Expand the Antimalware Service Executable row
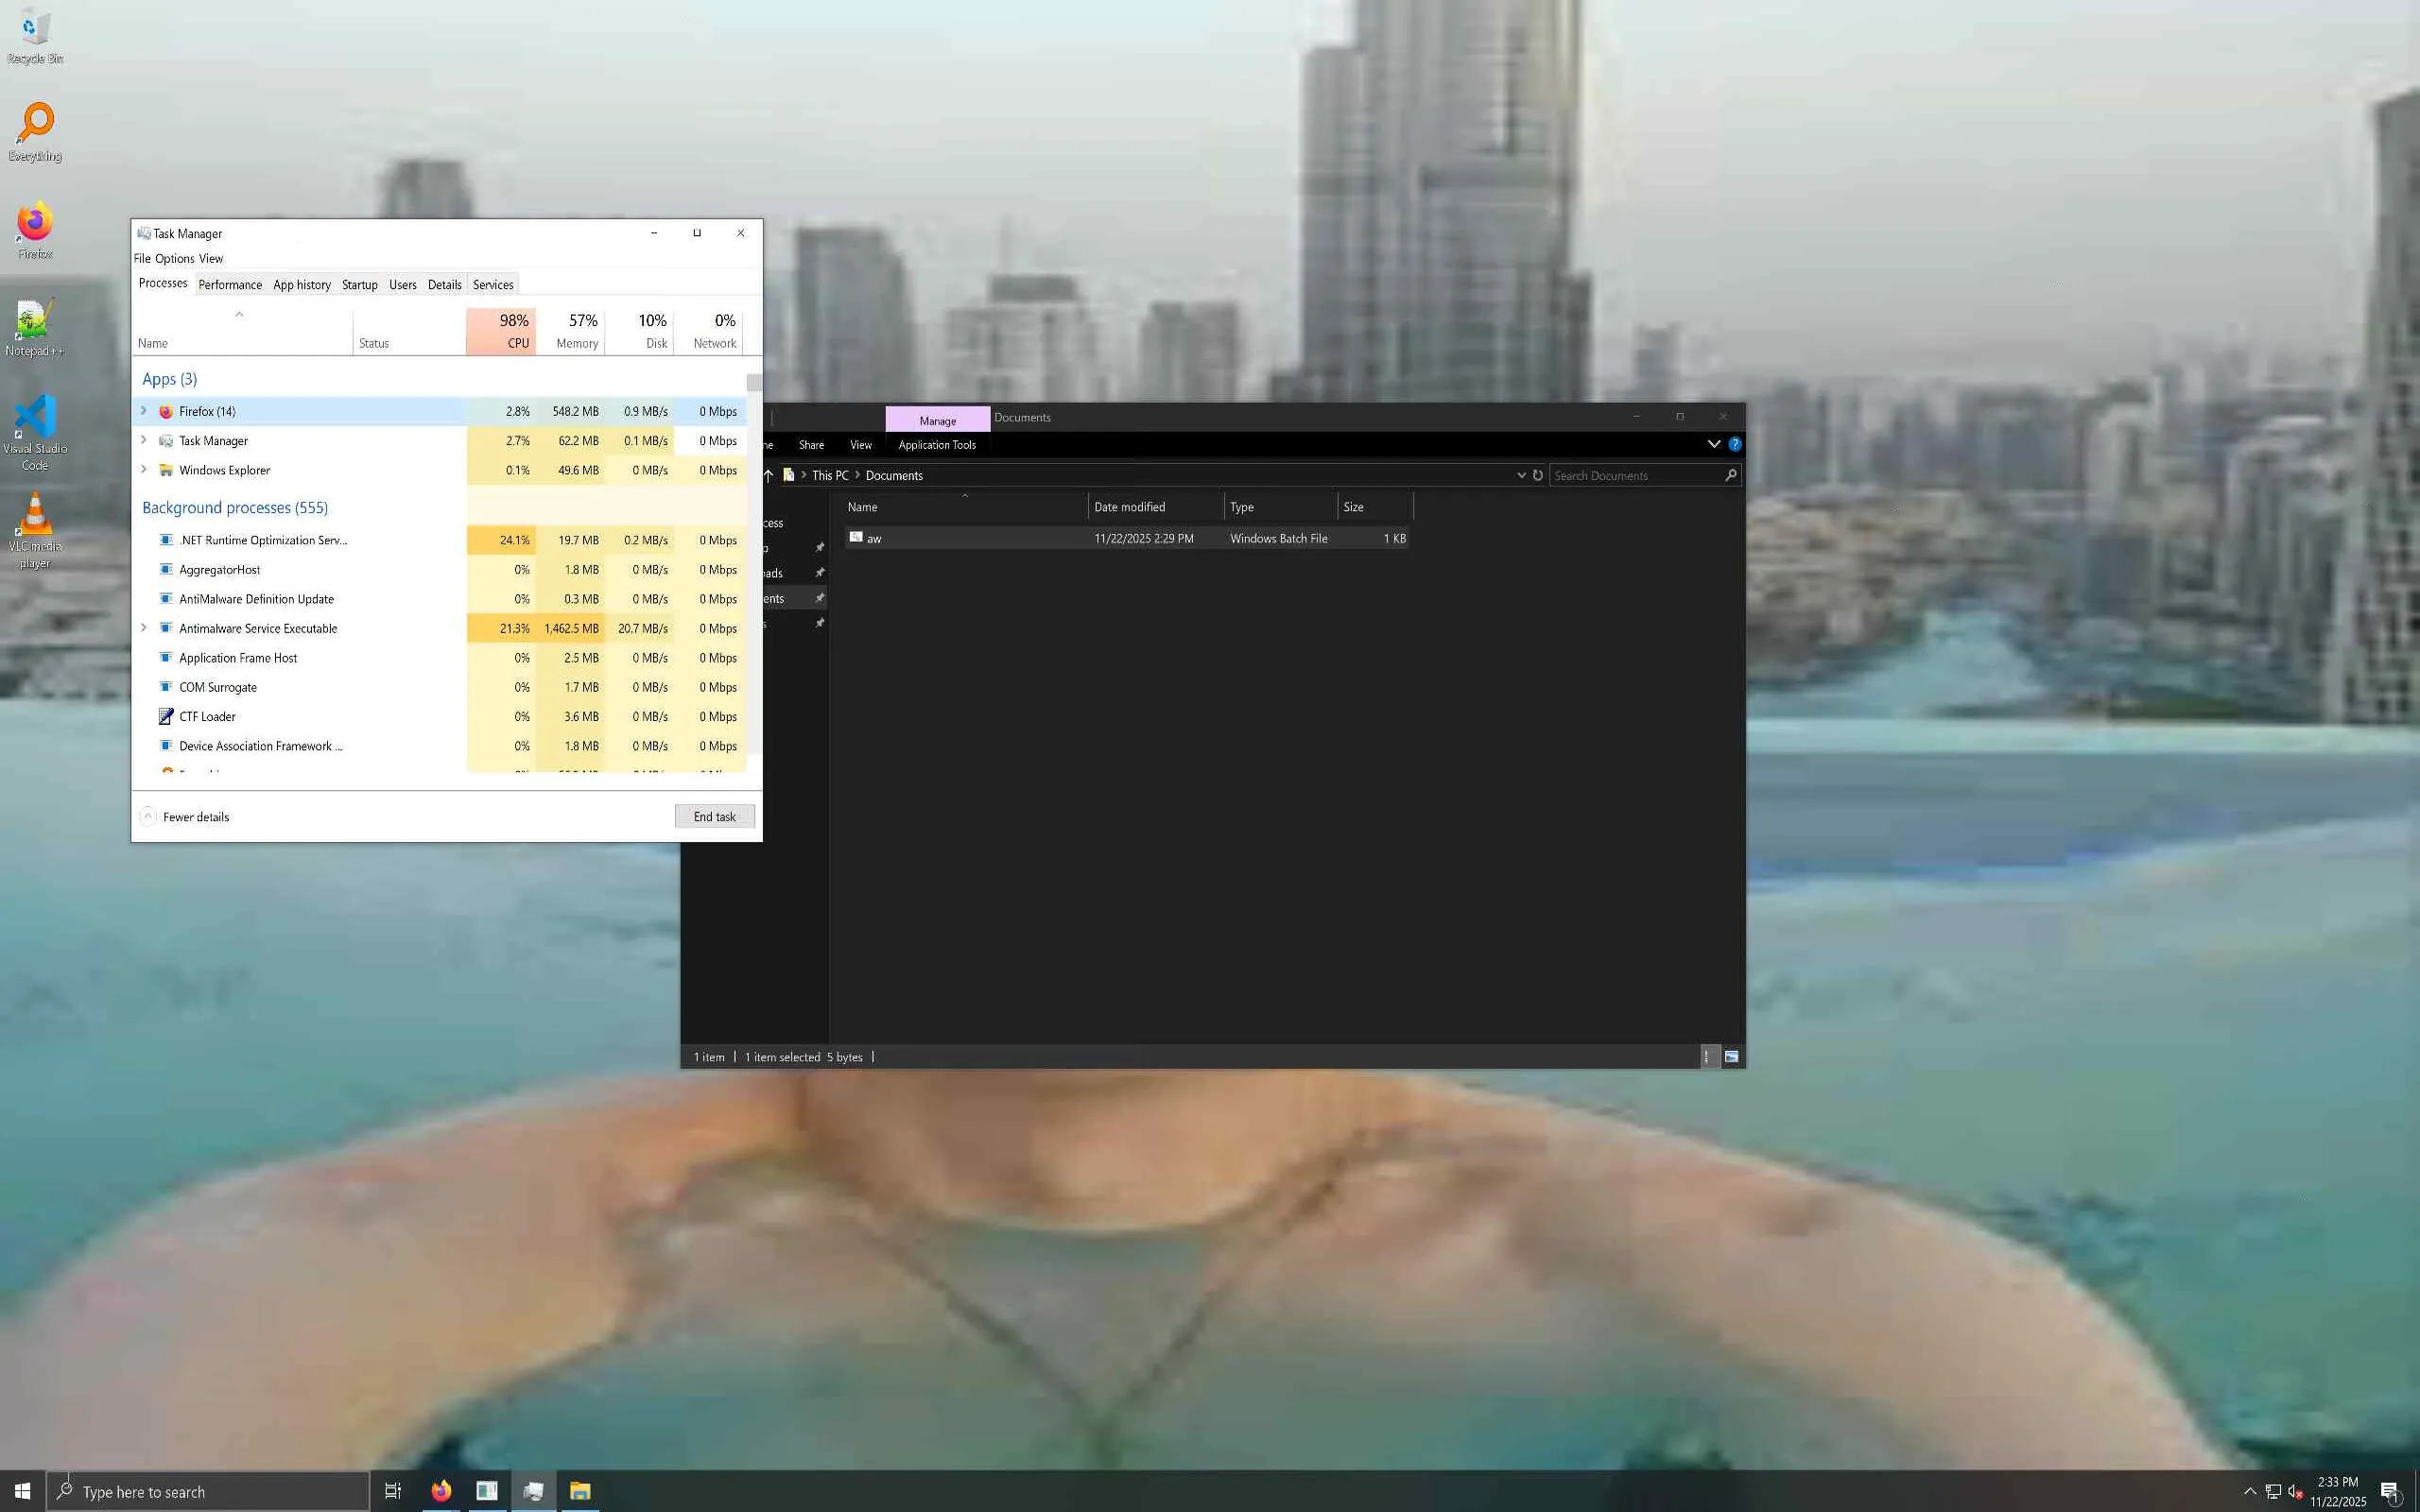Viewport: 2420px width, 1512px height. click(144, 628)
